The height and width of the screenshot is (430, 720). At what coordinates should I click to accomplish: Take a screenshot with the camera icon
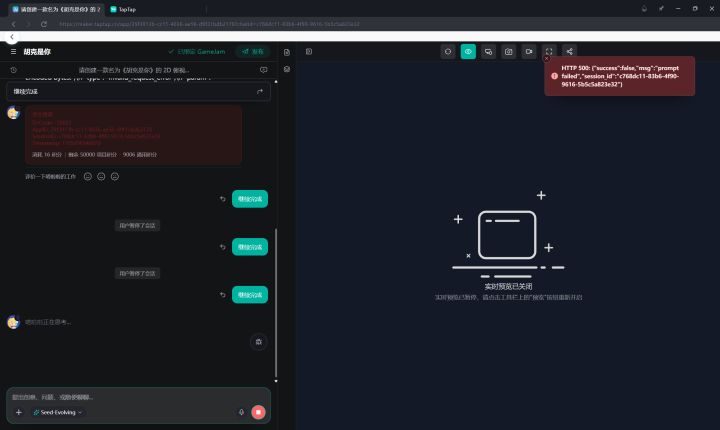(509, 51)
